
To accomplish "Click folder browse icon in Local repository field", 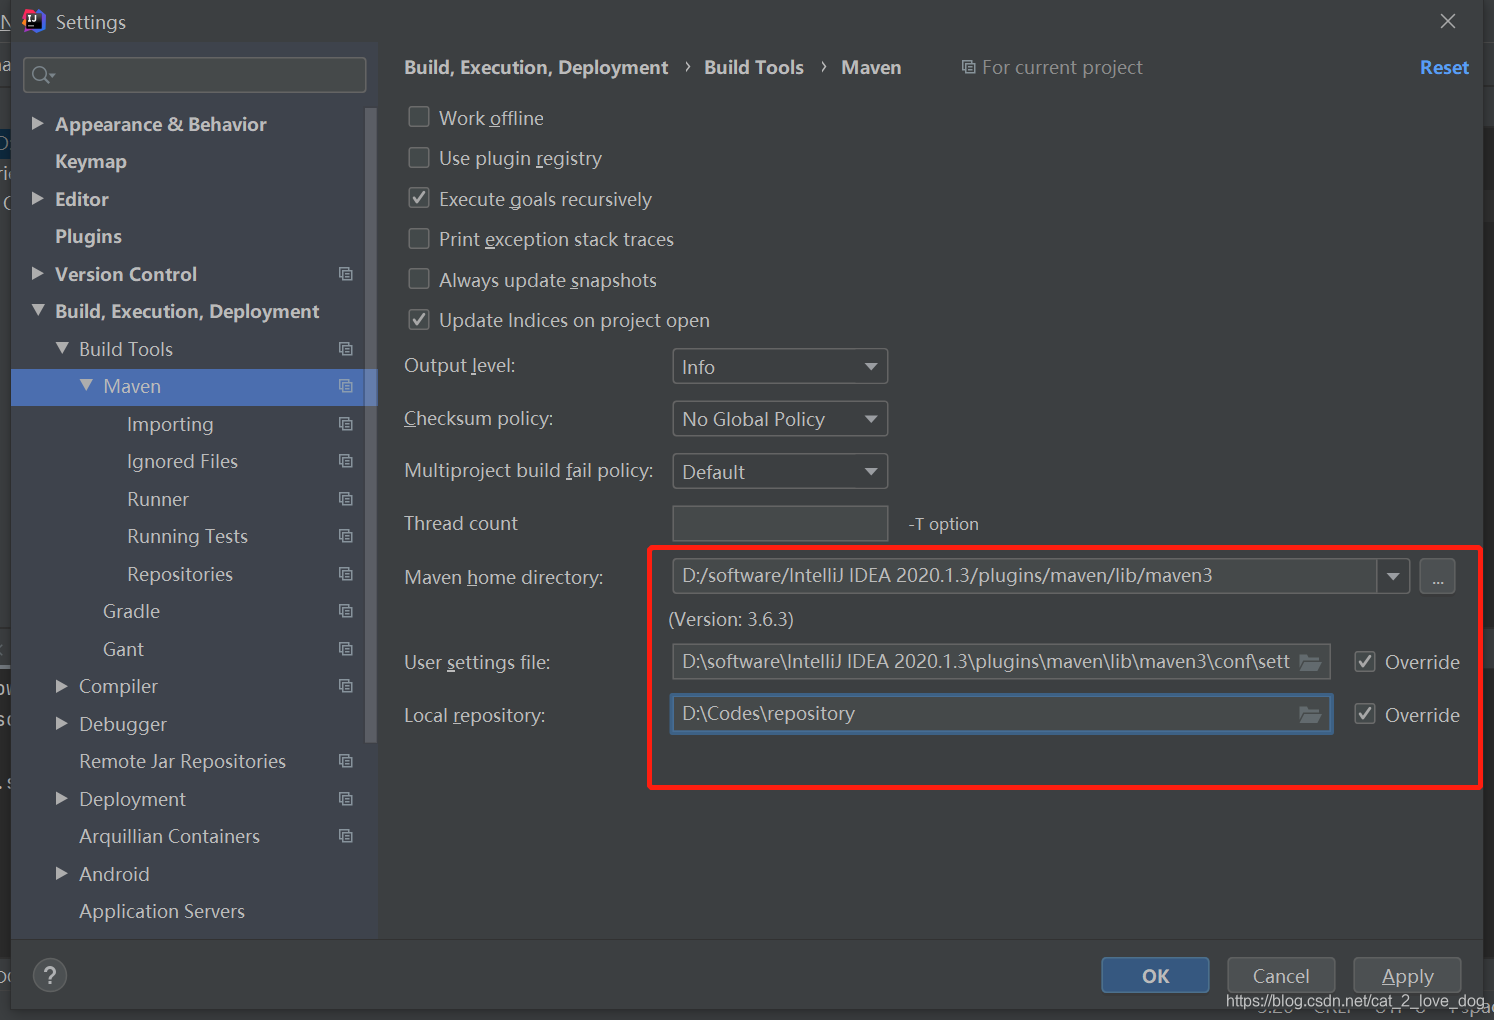I will (x=1310, y=714).
